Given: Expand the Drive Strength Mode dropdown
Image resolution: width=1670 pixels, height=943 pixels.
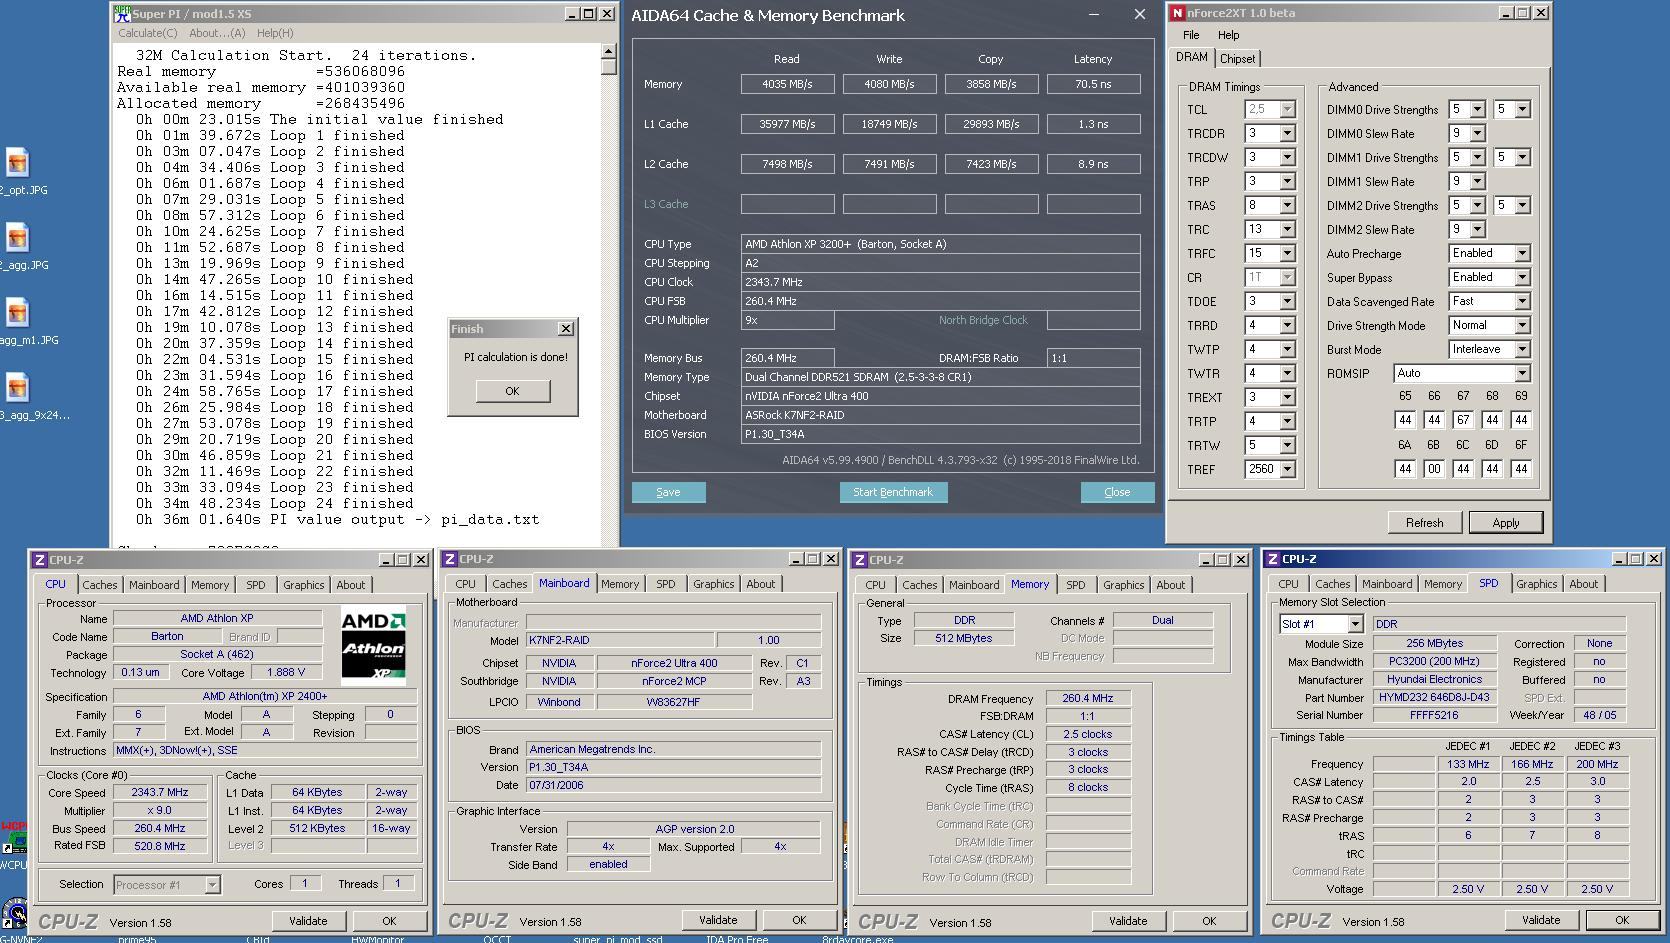Looking at the screenshot, I should click(1522, 325).
